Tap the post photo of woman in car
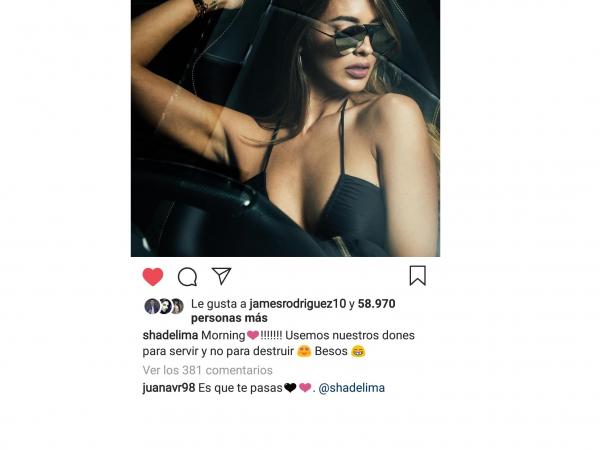The width and height of the screenshot is (600, 450). 285,128
